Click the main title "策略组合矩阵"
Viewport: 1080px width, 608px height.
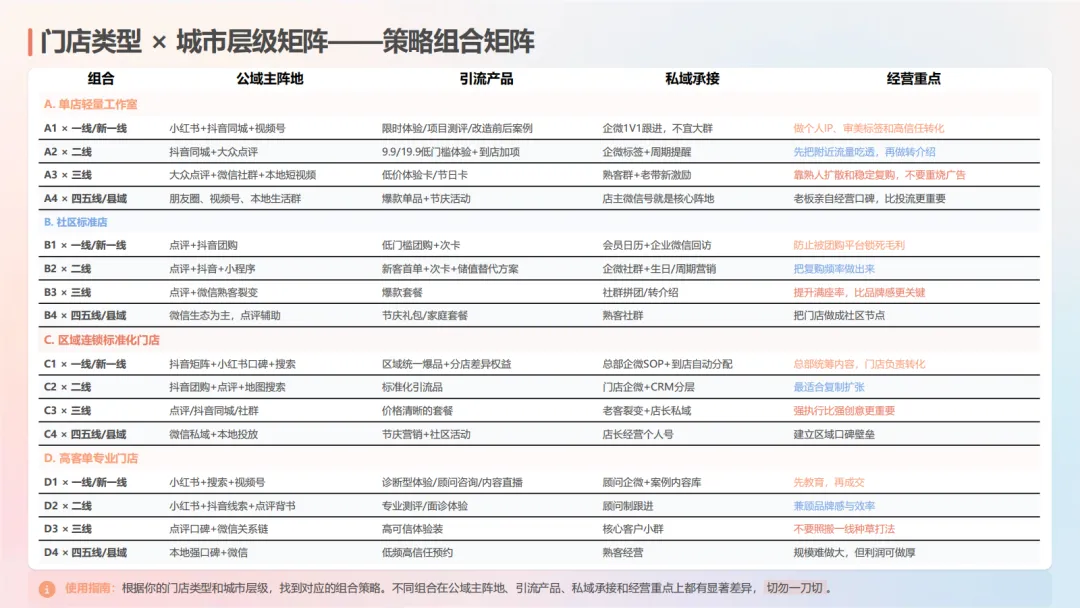[x=461, y=40]
